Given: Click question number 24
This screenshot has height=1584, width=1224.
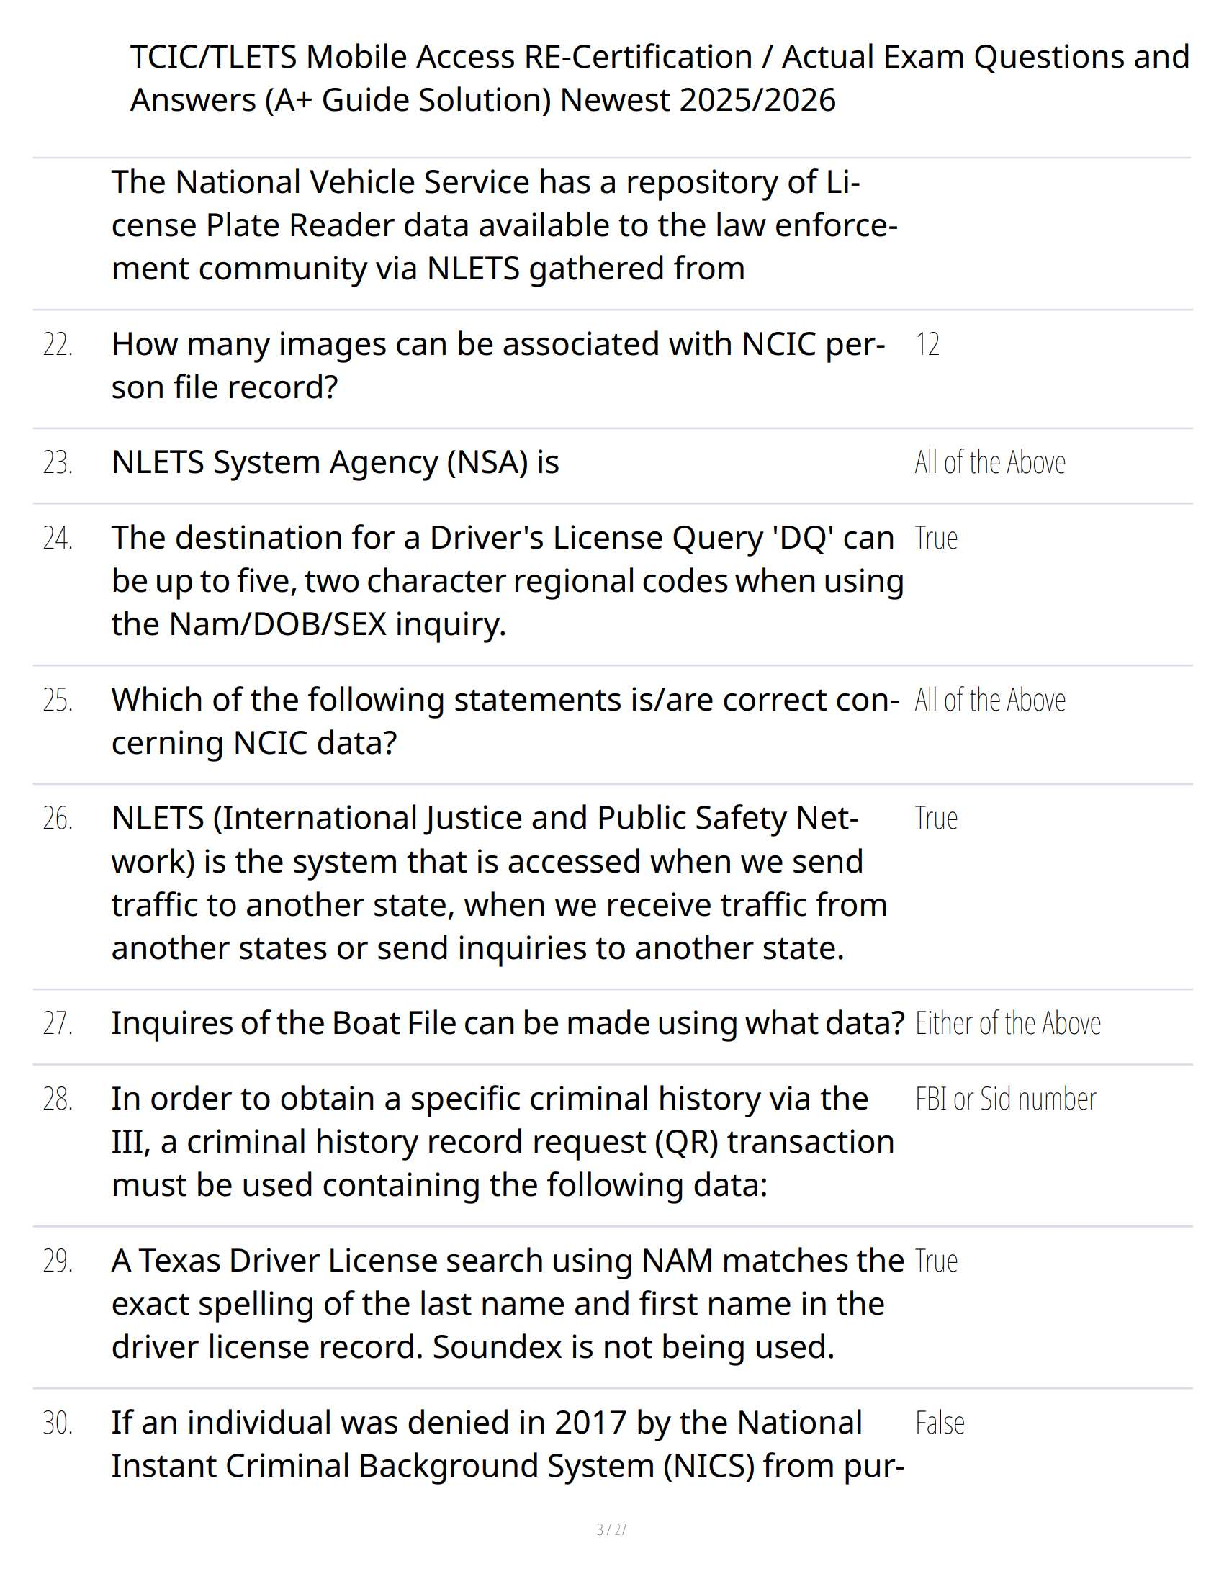Looking at the screenshot, I should (x=58, y=539).
